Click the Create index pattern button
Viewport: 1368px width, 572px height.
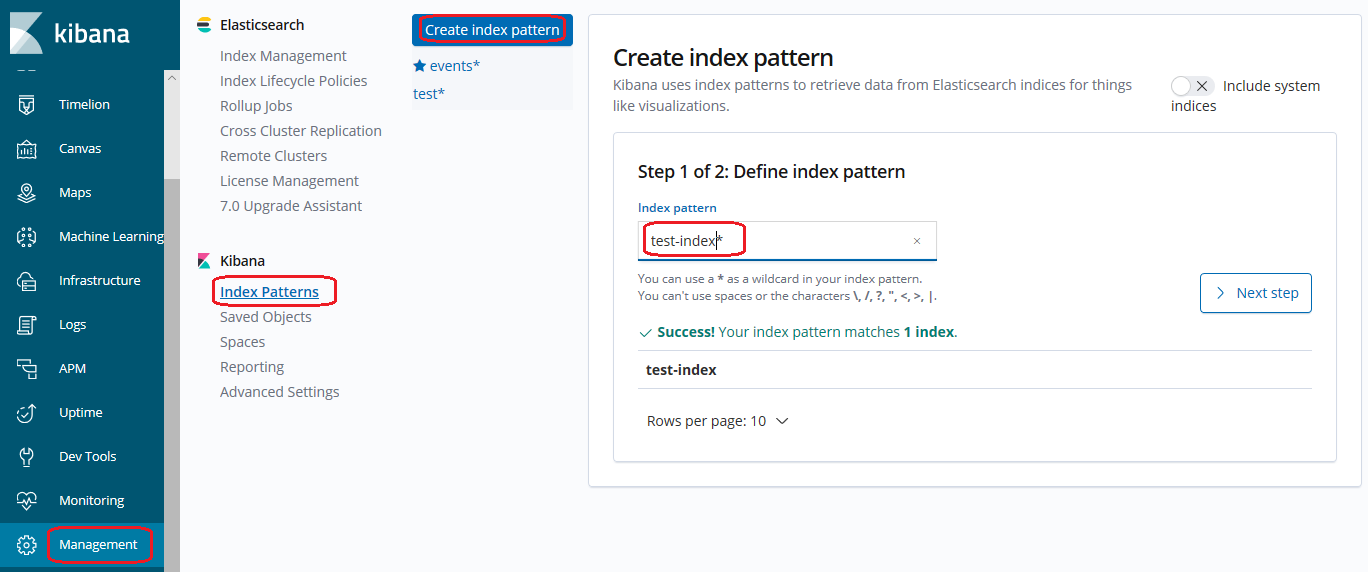click(x=492, y=30)
